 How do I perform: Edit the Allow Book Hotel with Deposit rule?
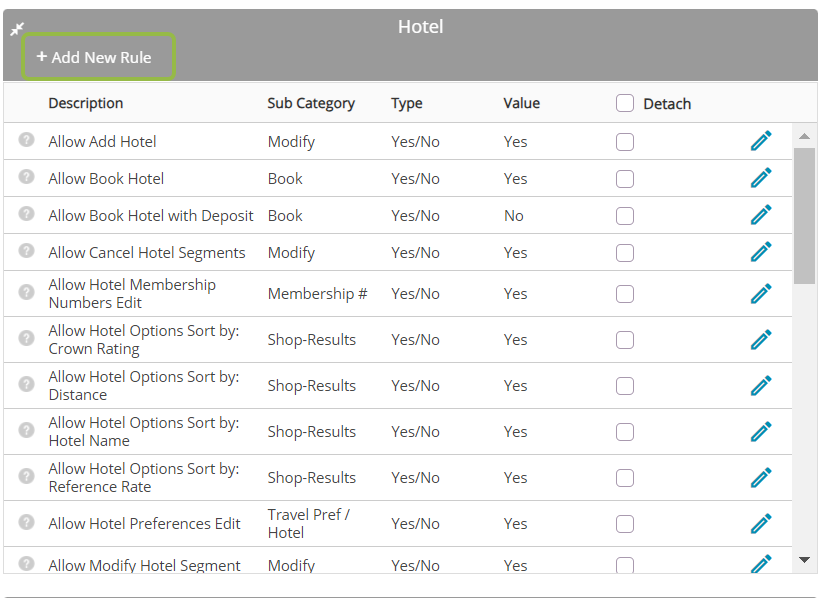761,215
